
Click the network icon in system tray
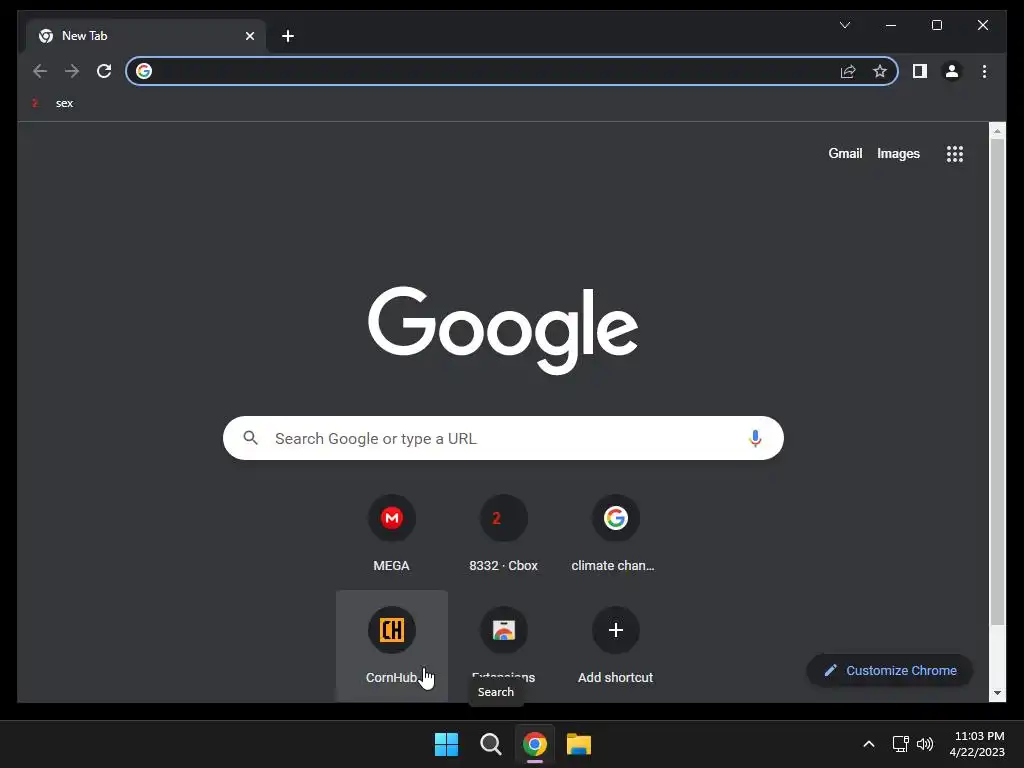901,744
